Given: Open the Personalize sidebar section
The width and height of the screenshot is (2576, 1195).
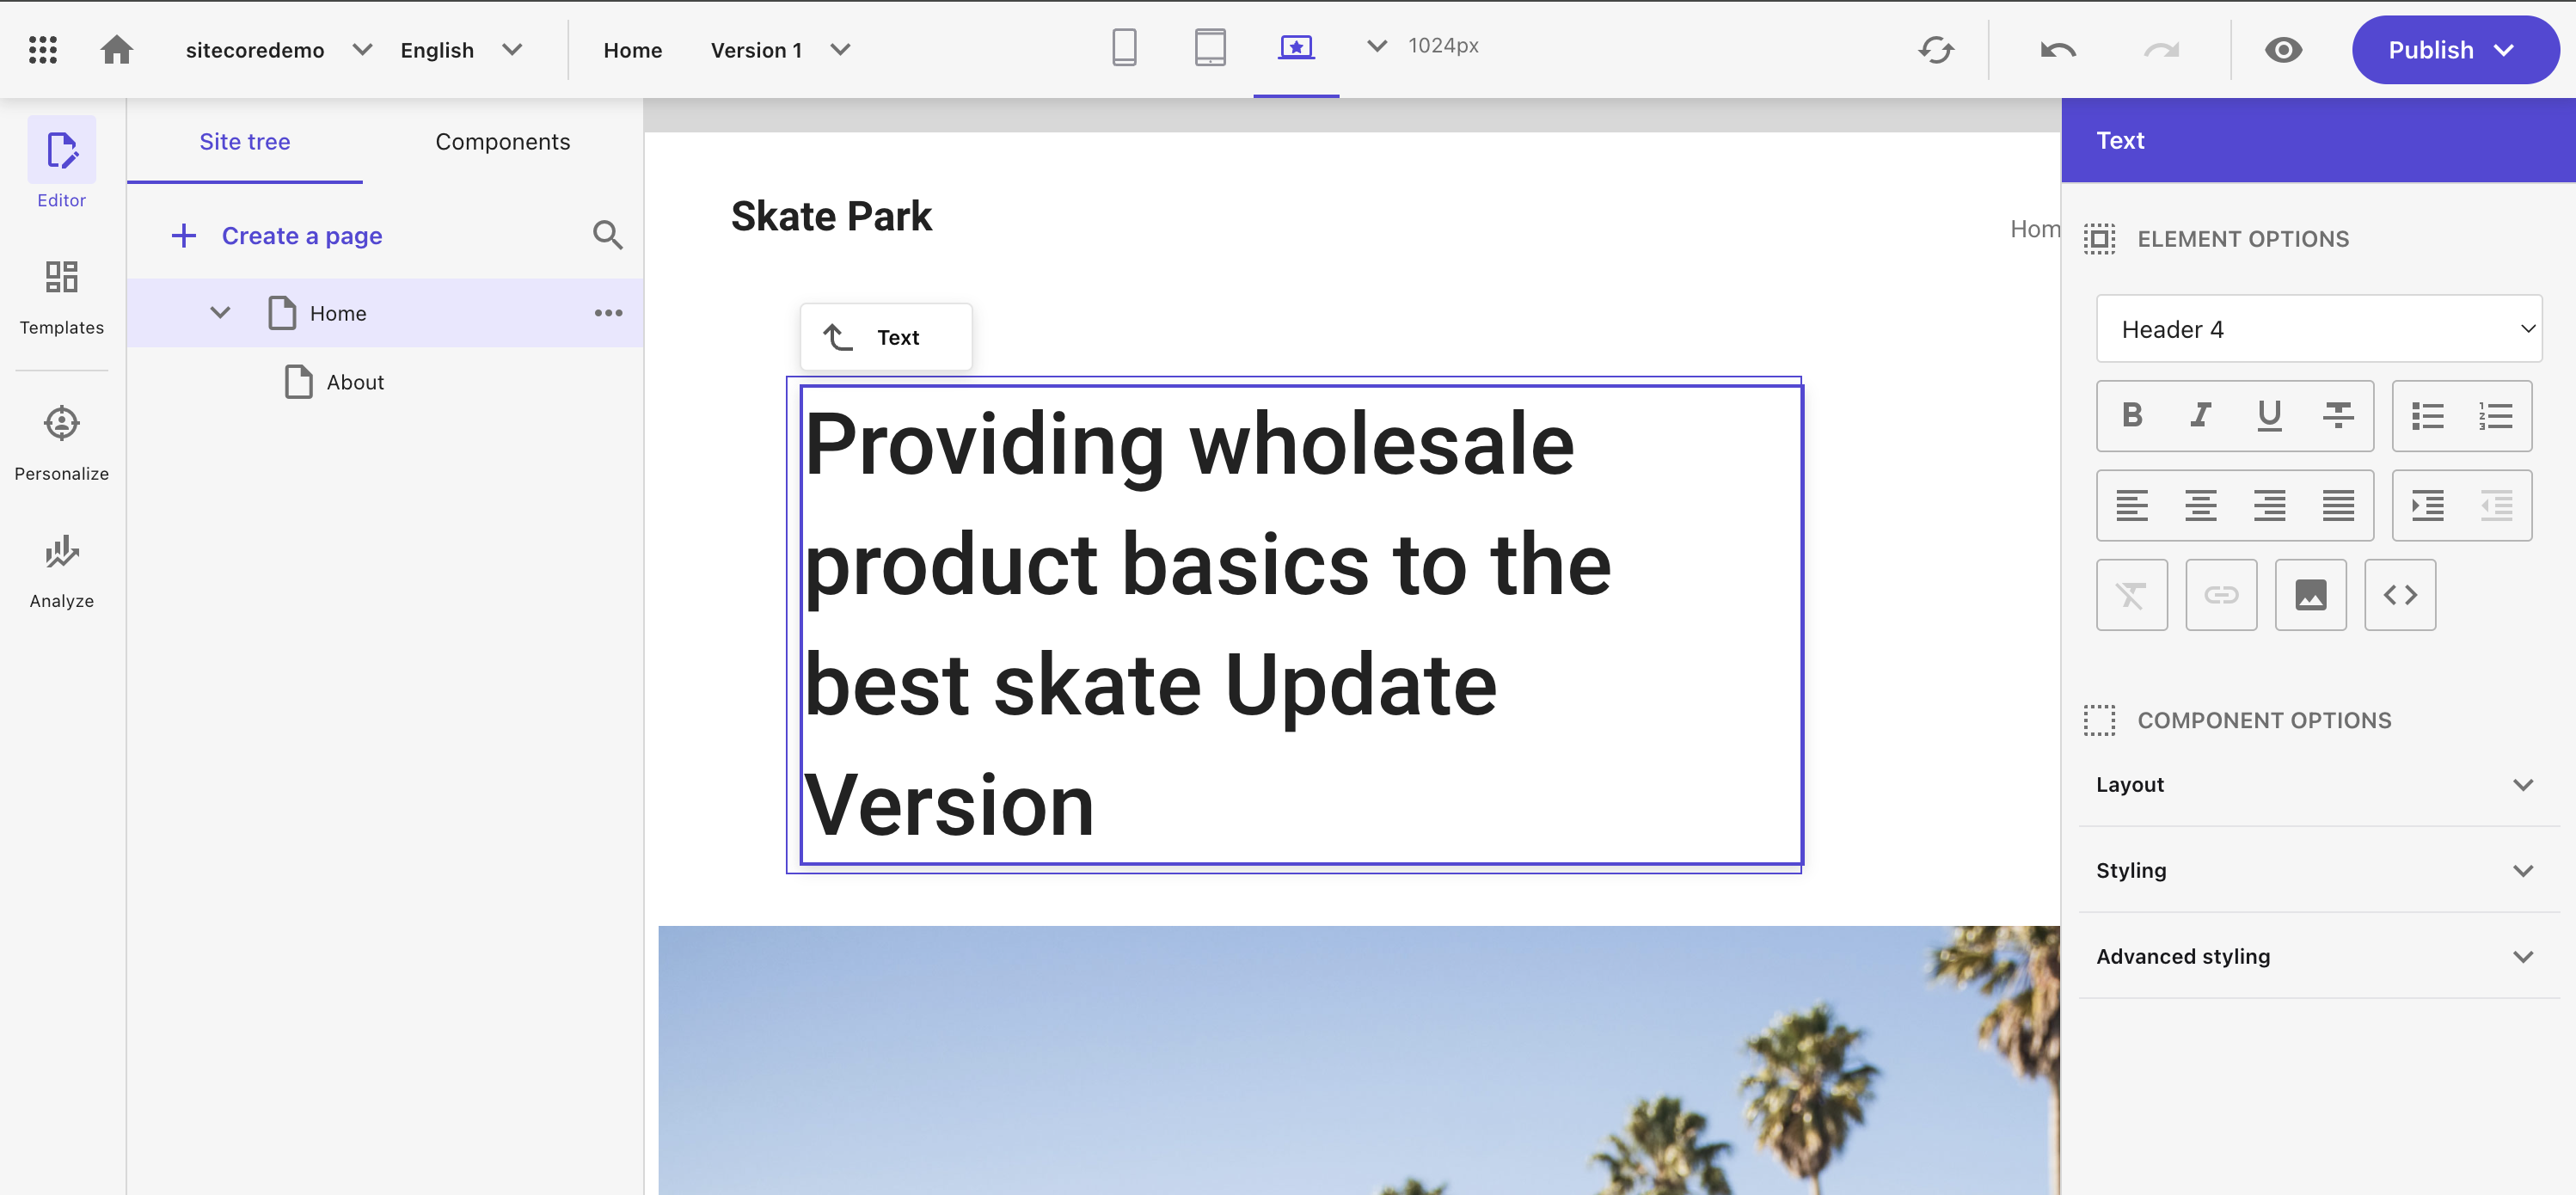Looking at the screenshot, I should (62, 444).
